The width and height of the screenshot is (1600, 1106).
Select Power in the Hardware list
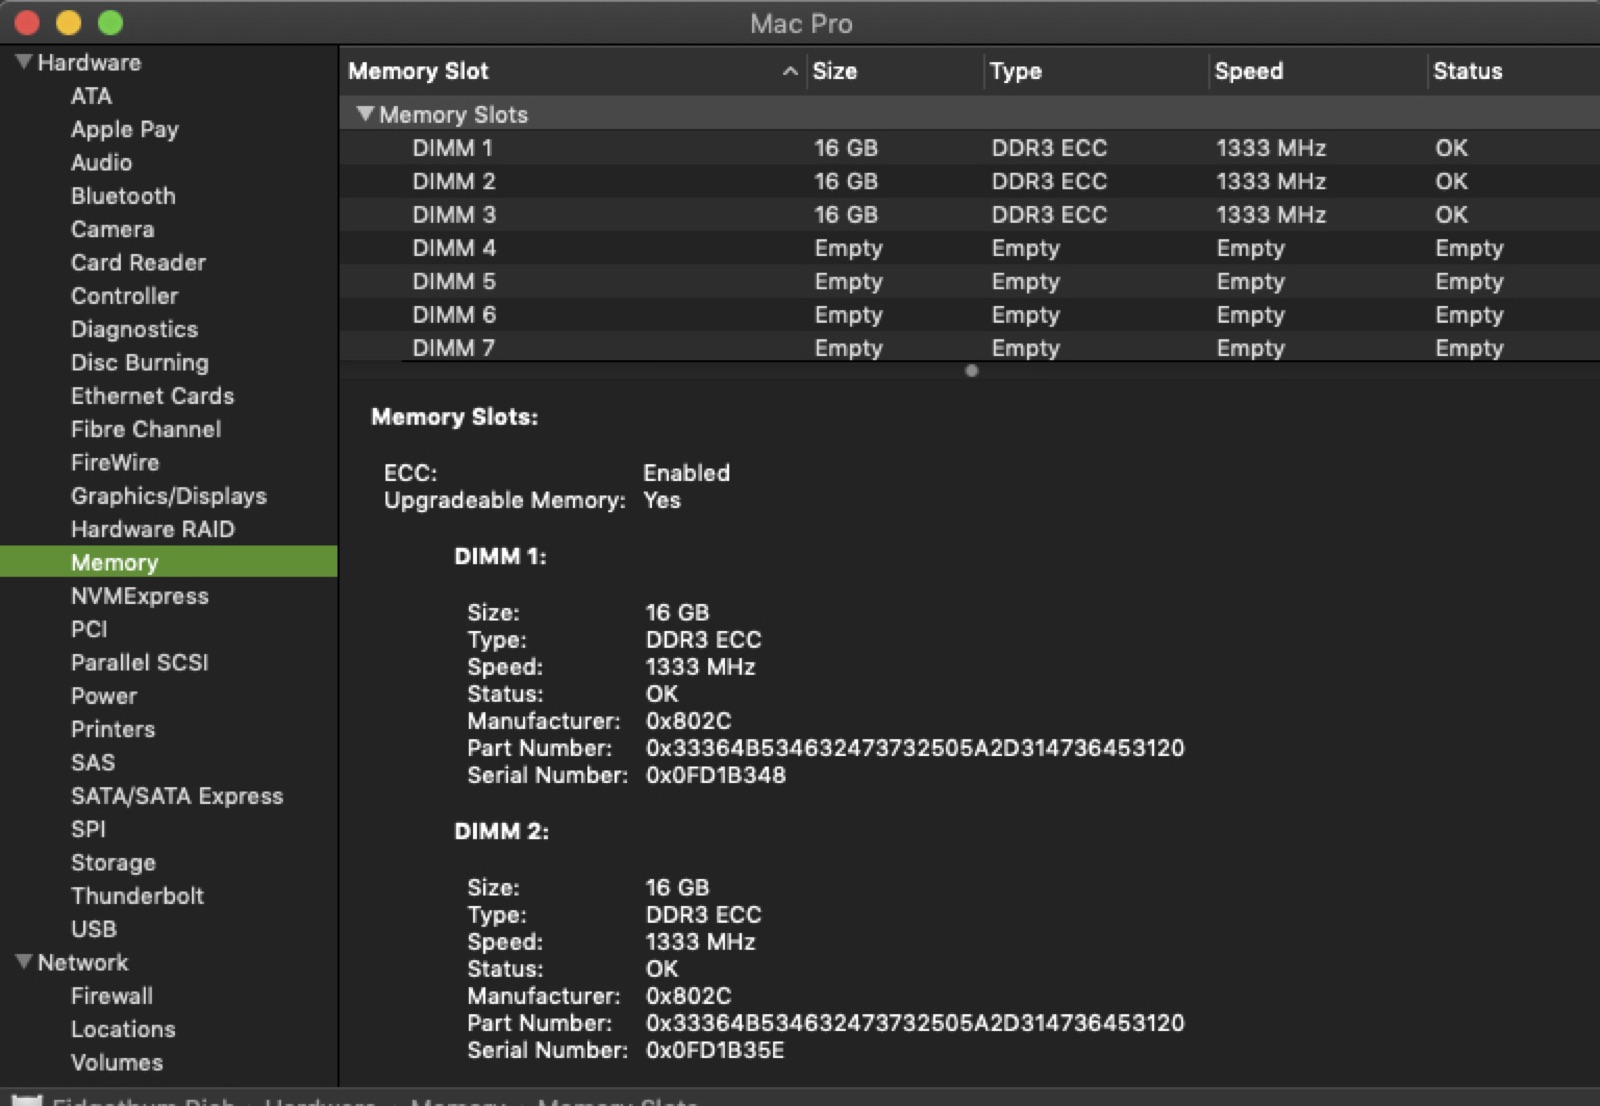coord(104,696)
